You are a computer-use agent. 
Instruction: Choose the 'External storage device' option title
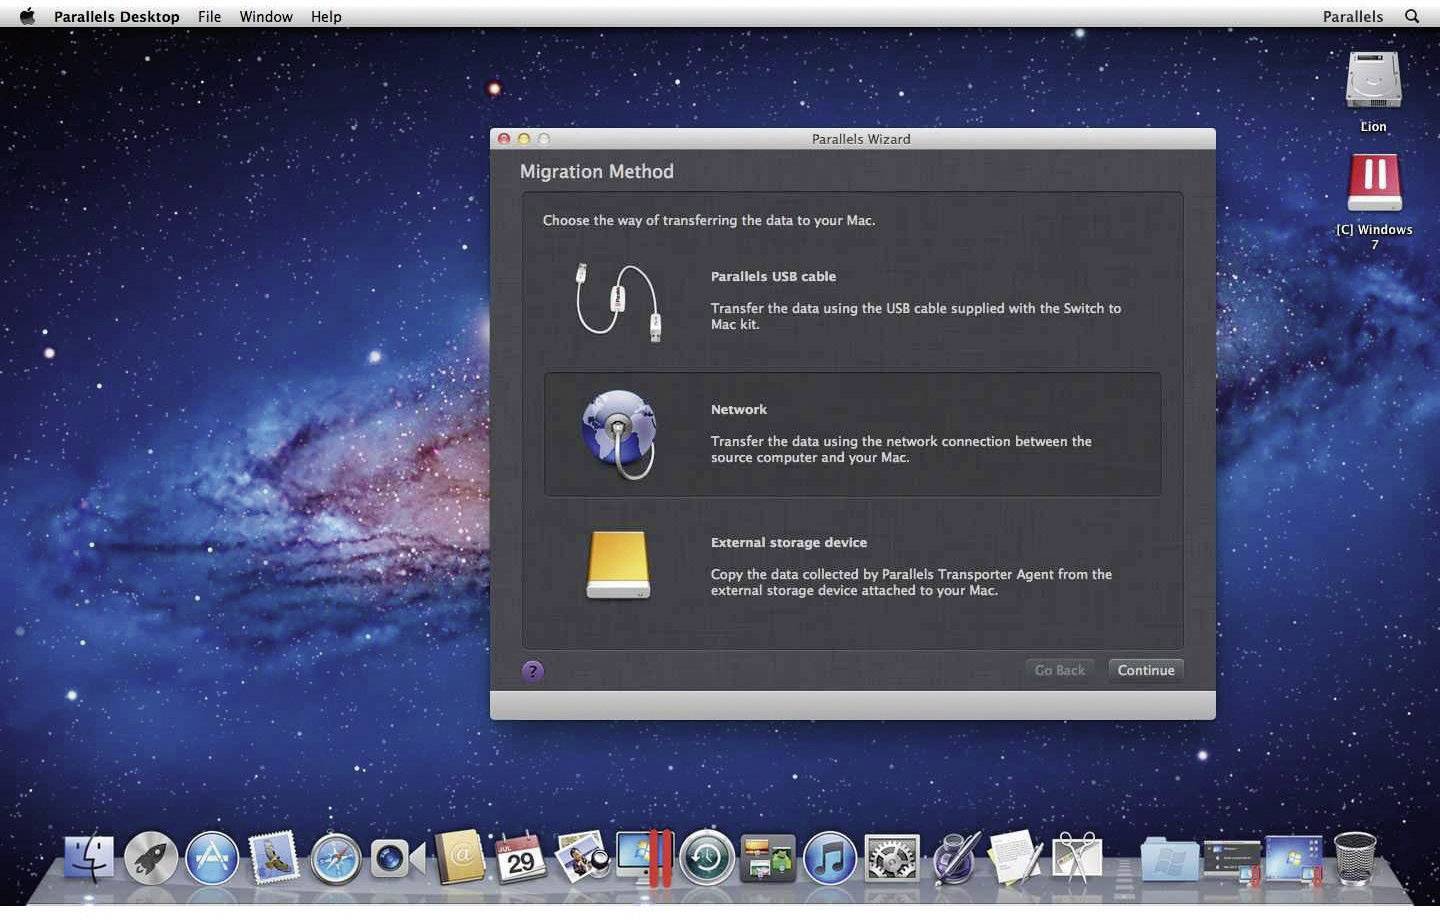click(789, 542)
